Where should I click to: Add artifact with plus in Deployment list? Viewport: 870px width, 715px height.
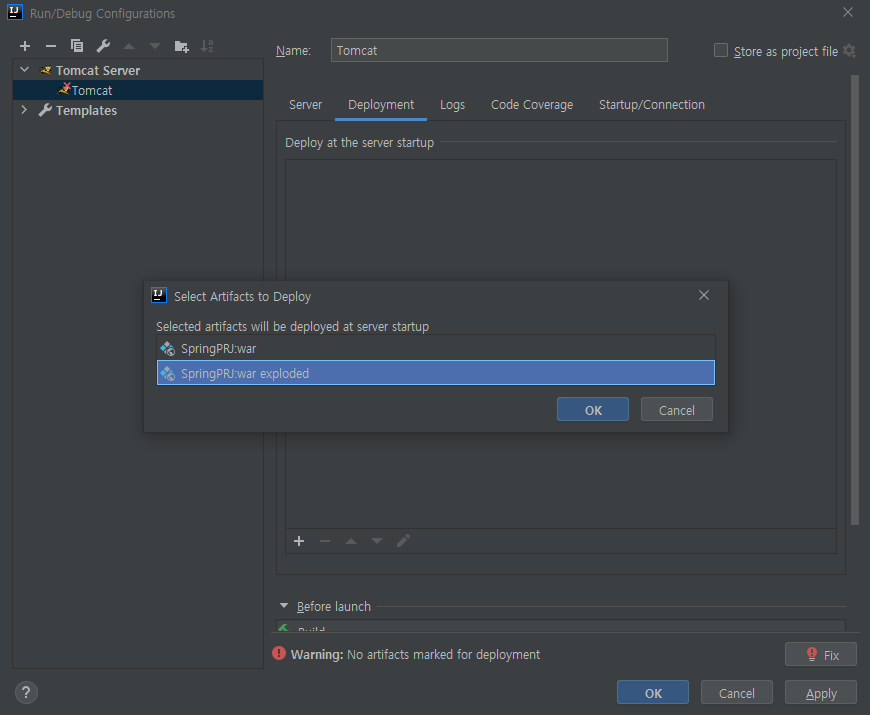click(299, 541)
